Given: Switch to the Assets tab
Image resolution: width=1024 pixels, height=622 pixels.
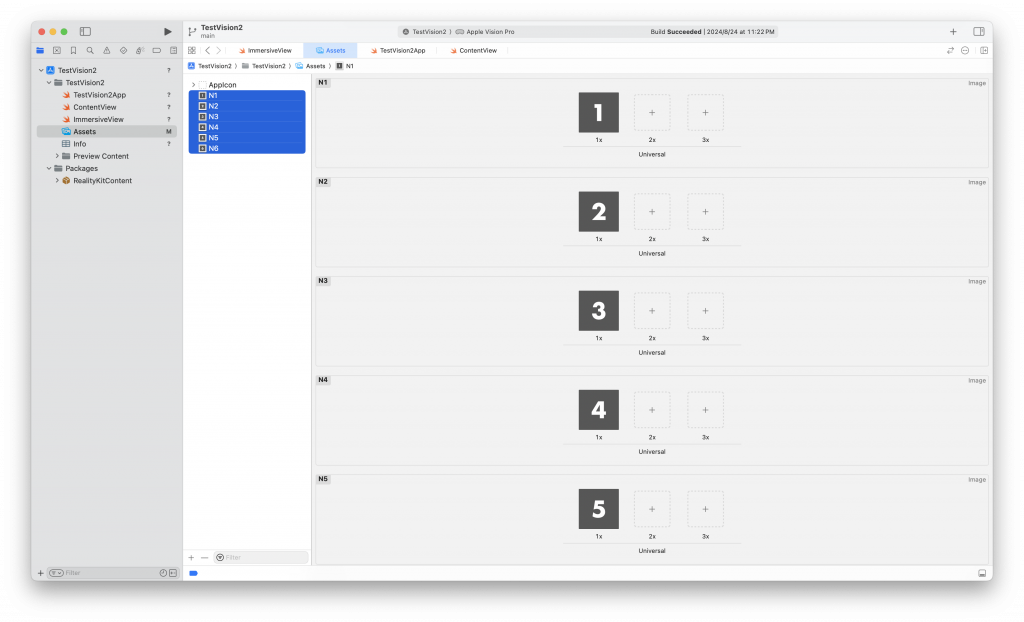Looking at the screenshot, I should (x=330, y=50).
